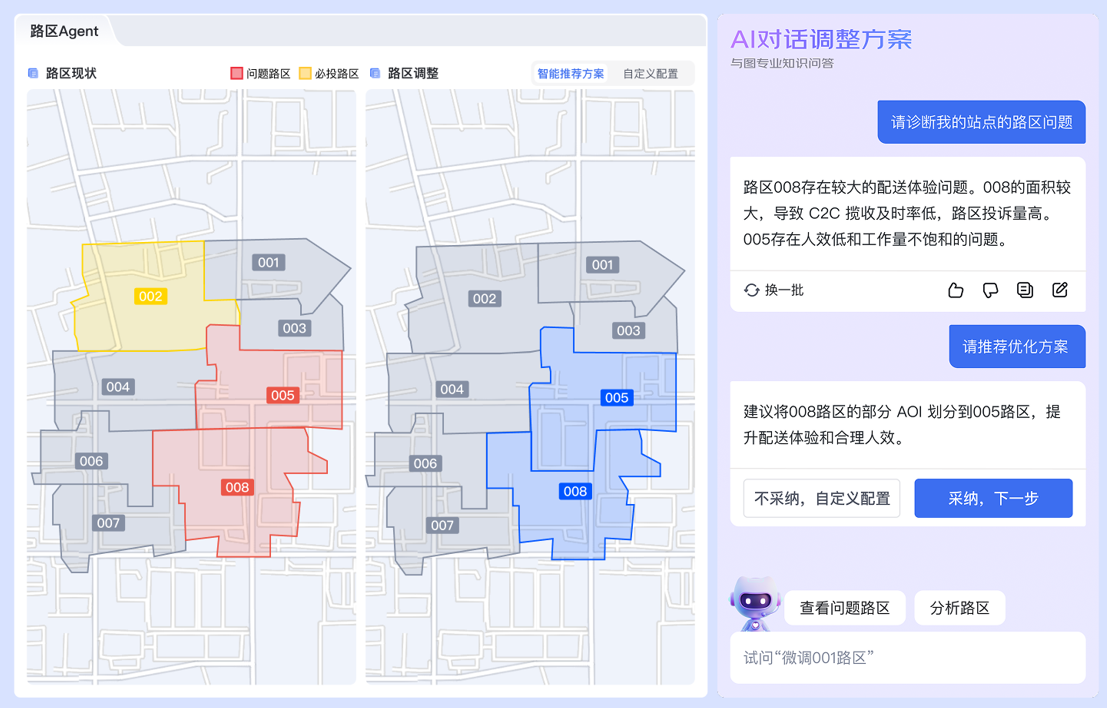Click the thumbs-up icon on diagnosis reply

[x=955, y=290]
